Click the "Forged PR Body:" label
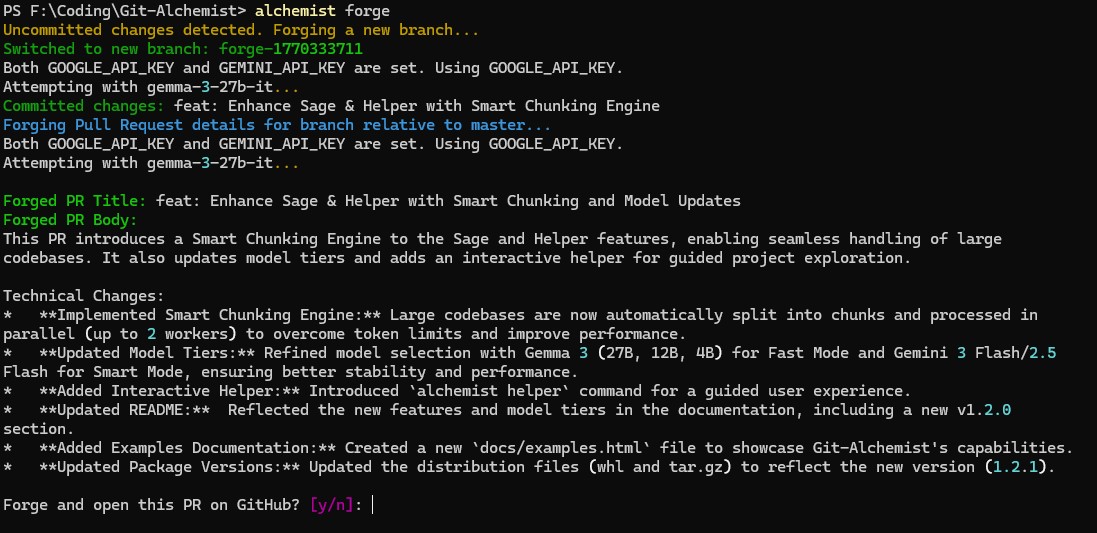1097x533 pixels. point(71,220)
